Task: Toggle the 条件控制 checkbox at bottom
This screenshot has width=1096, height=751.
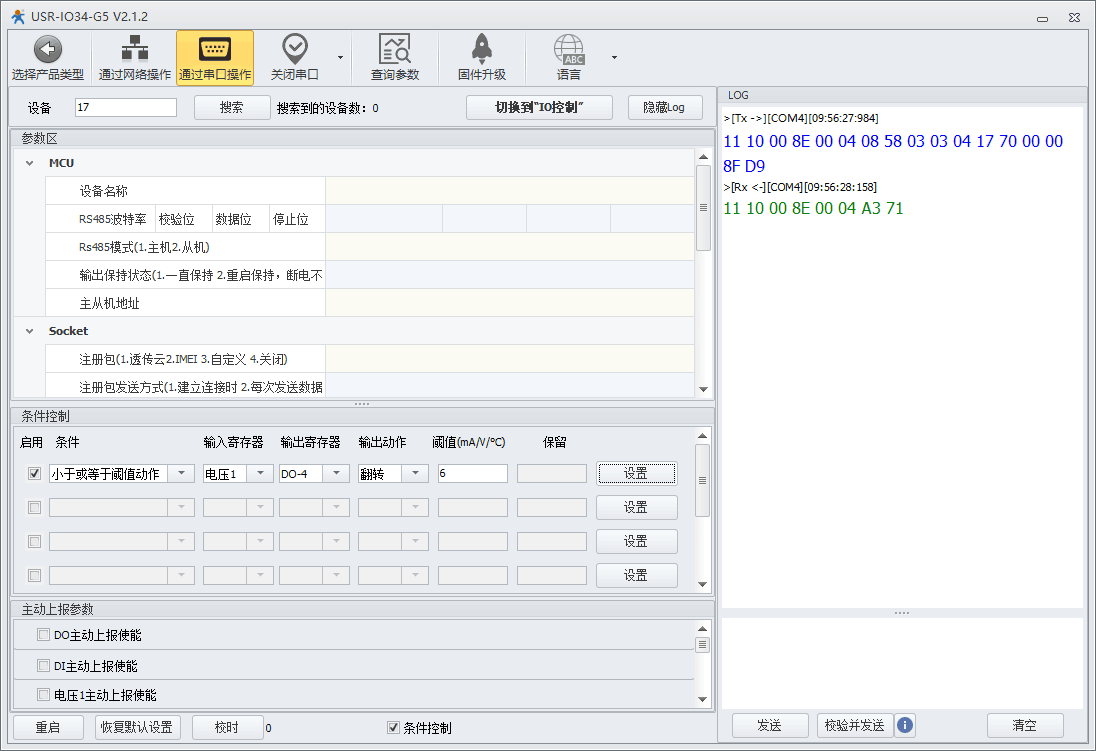Action: click(x=393, y=727)
